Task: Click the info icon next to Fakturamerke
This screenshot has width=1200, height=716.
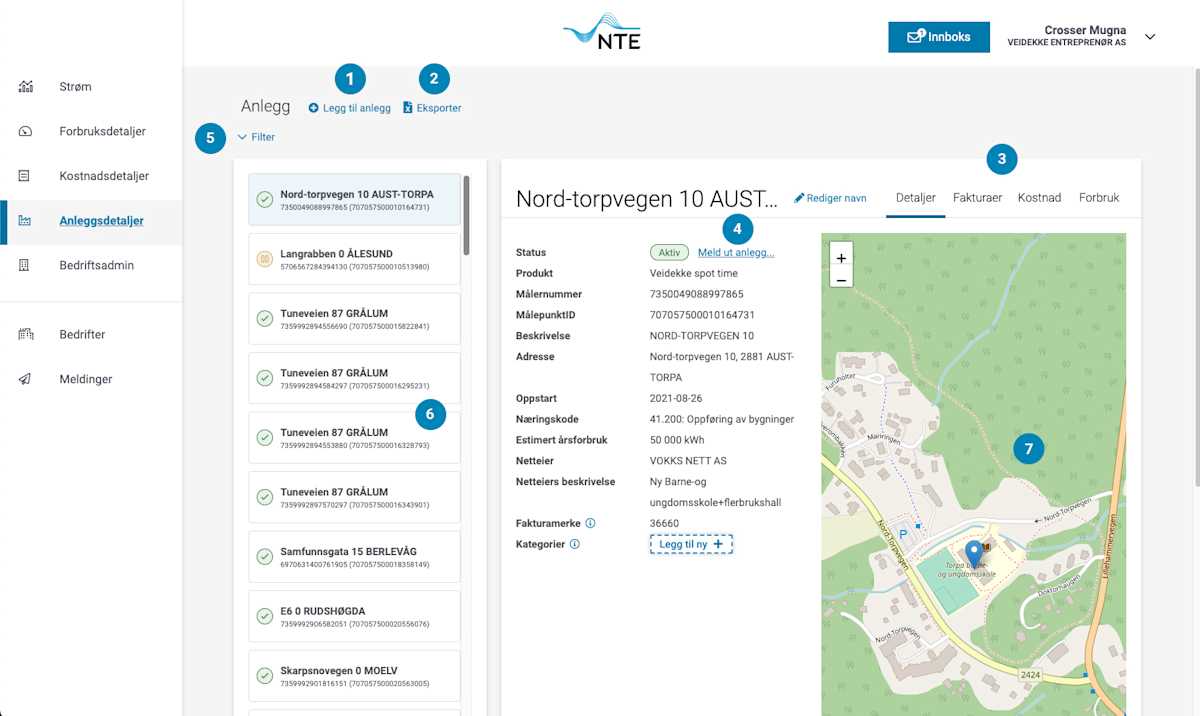Action: coord(590,523)
